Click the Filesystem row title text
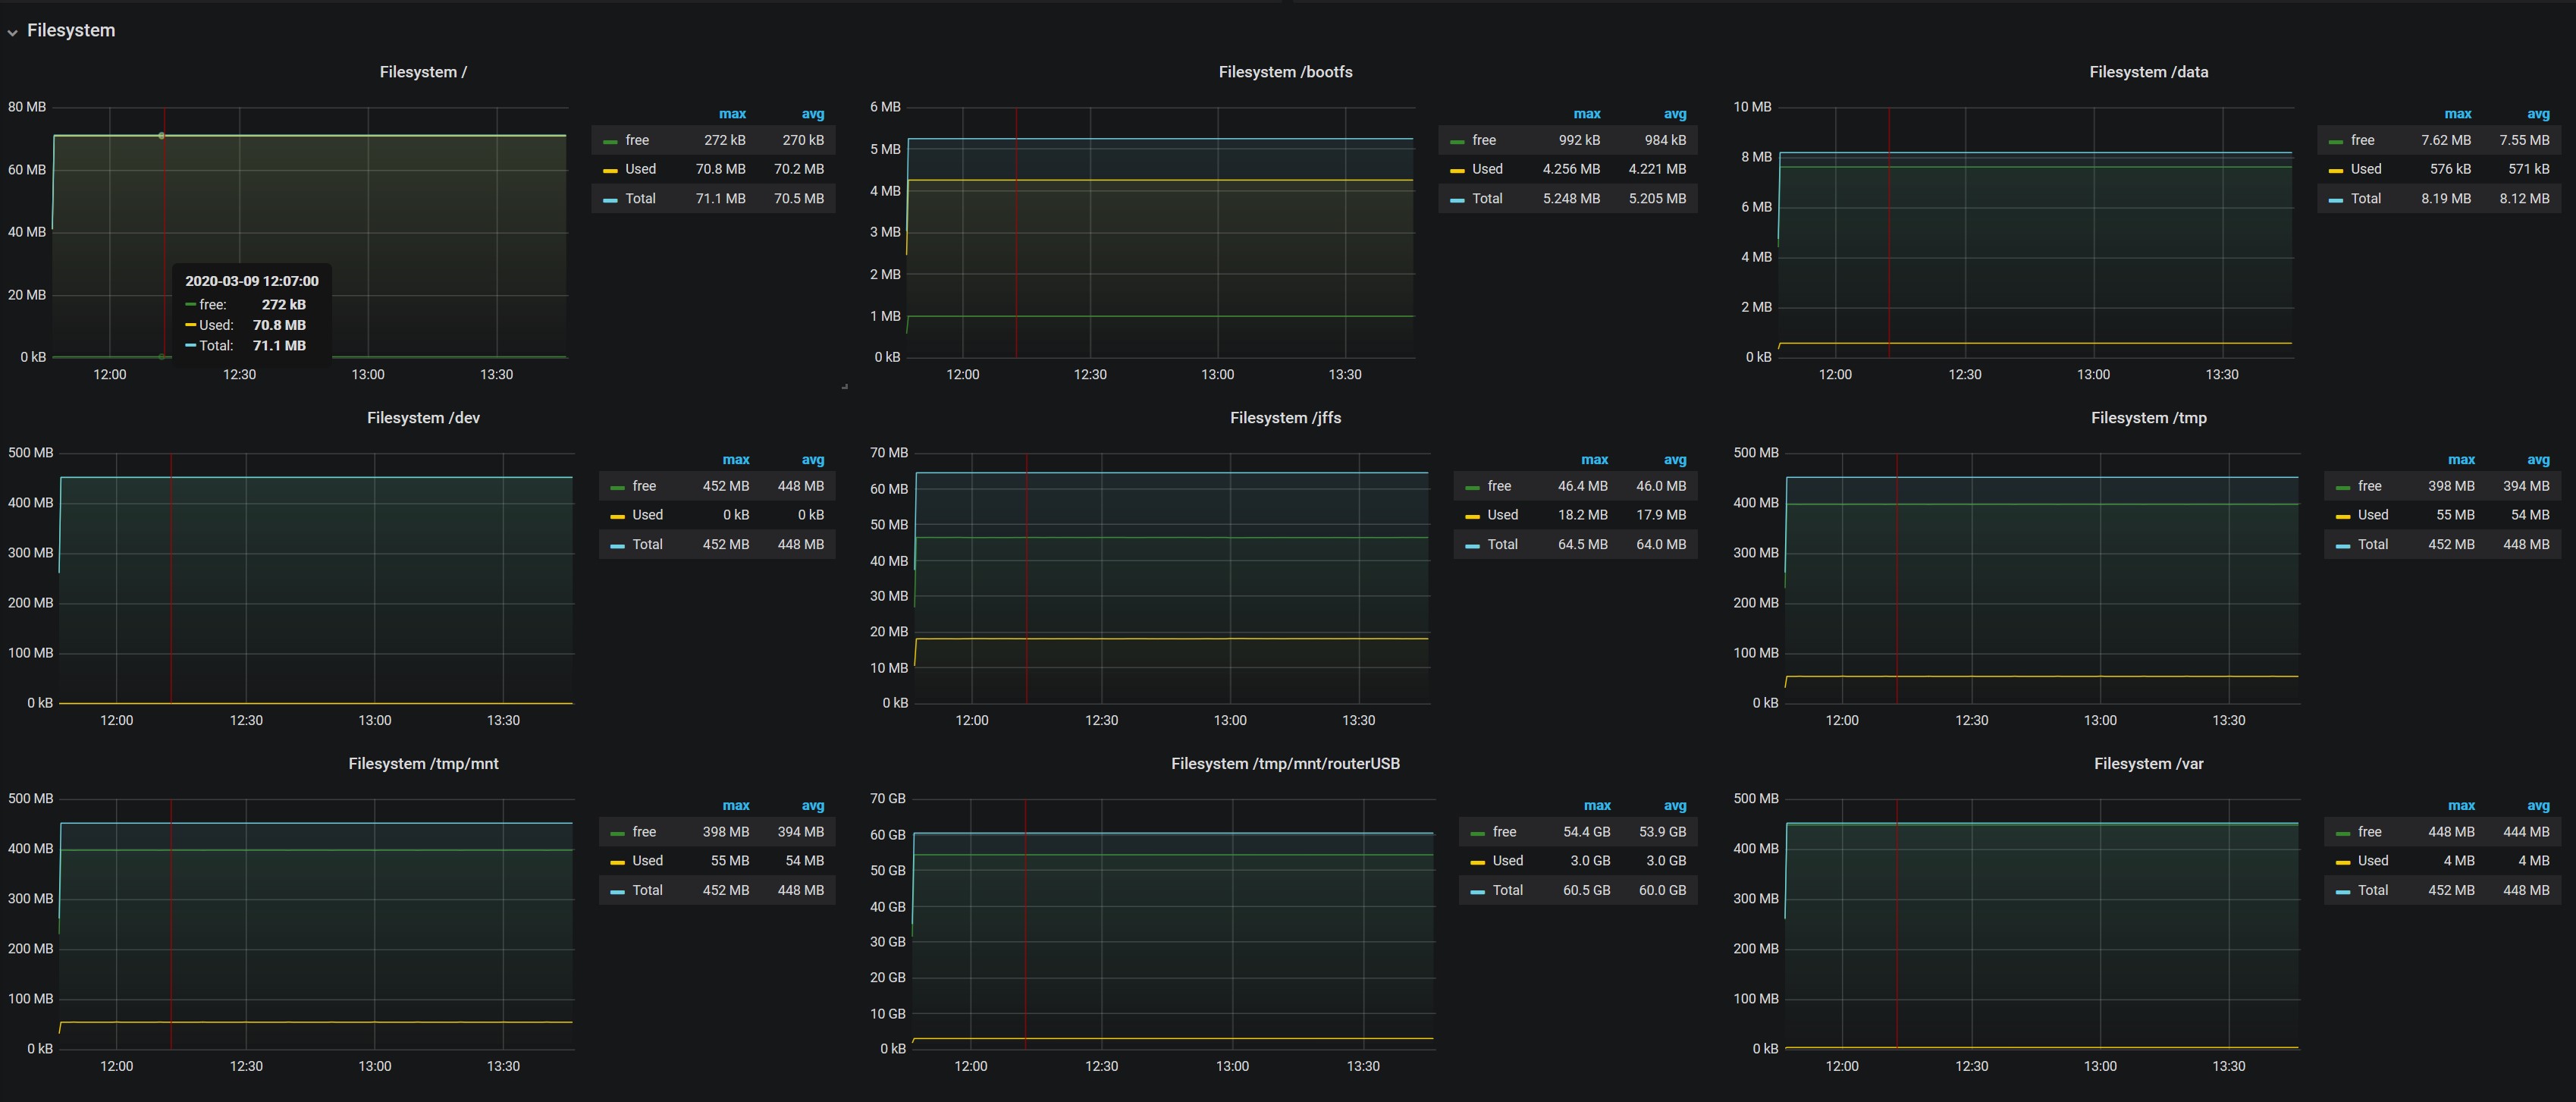The height and width of the screenshot is (1102, 2576). 71,30
